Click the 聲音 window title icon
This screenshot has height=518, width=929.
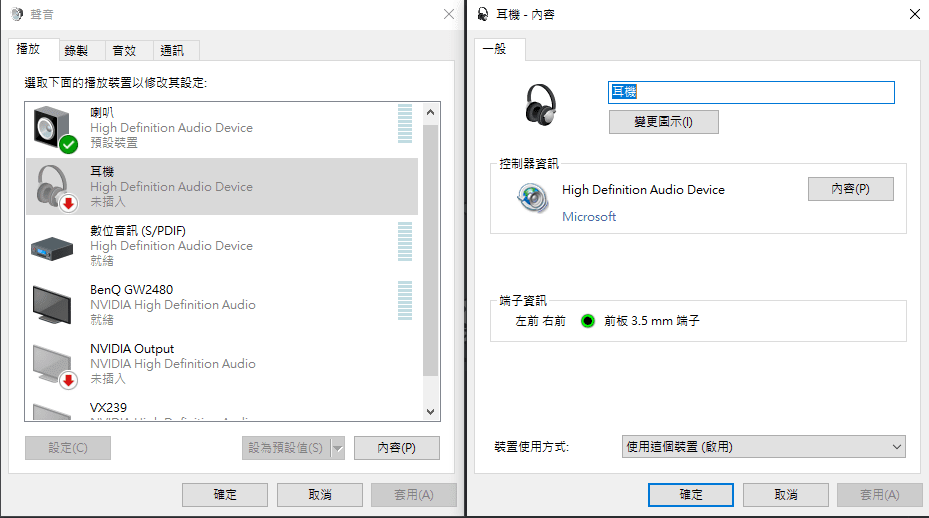click(17, 14)
